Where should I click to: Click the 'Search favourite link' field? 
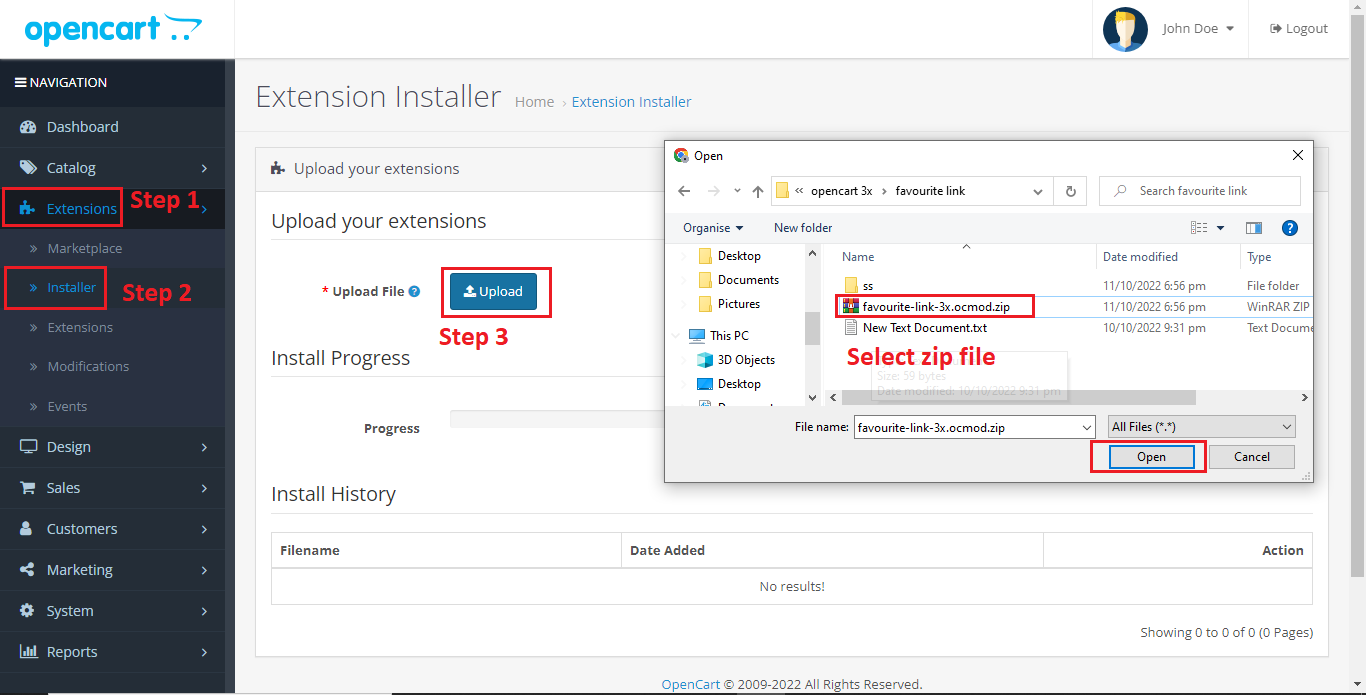1200,191
